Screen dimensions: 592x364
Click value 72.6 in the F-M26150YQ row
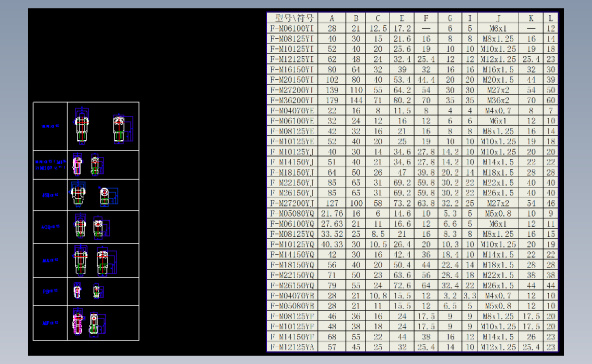coord(402,285)
